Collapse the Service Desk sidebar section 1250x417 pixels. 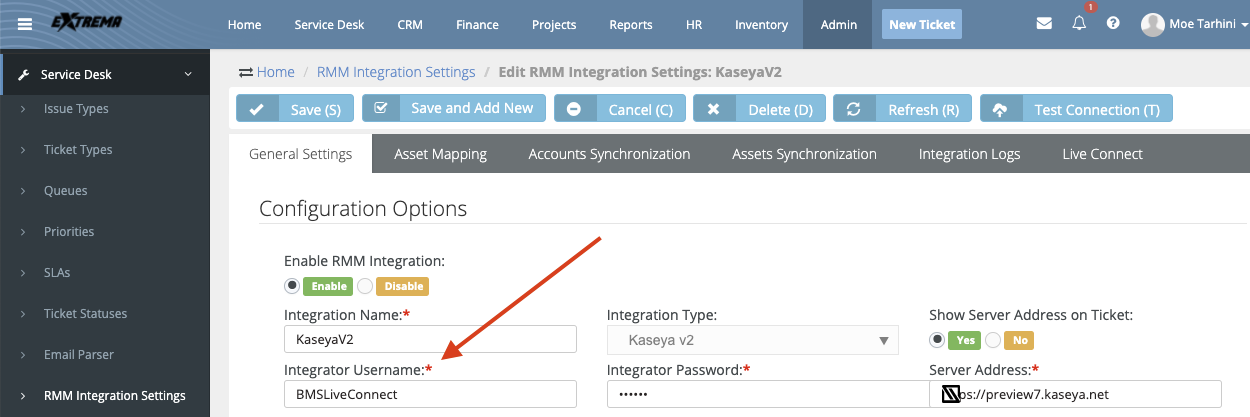point(187,74)
